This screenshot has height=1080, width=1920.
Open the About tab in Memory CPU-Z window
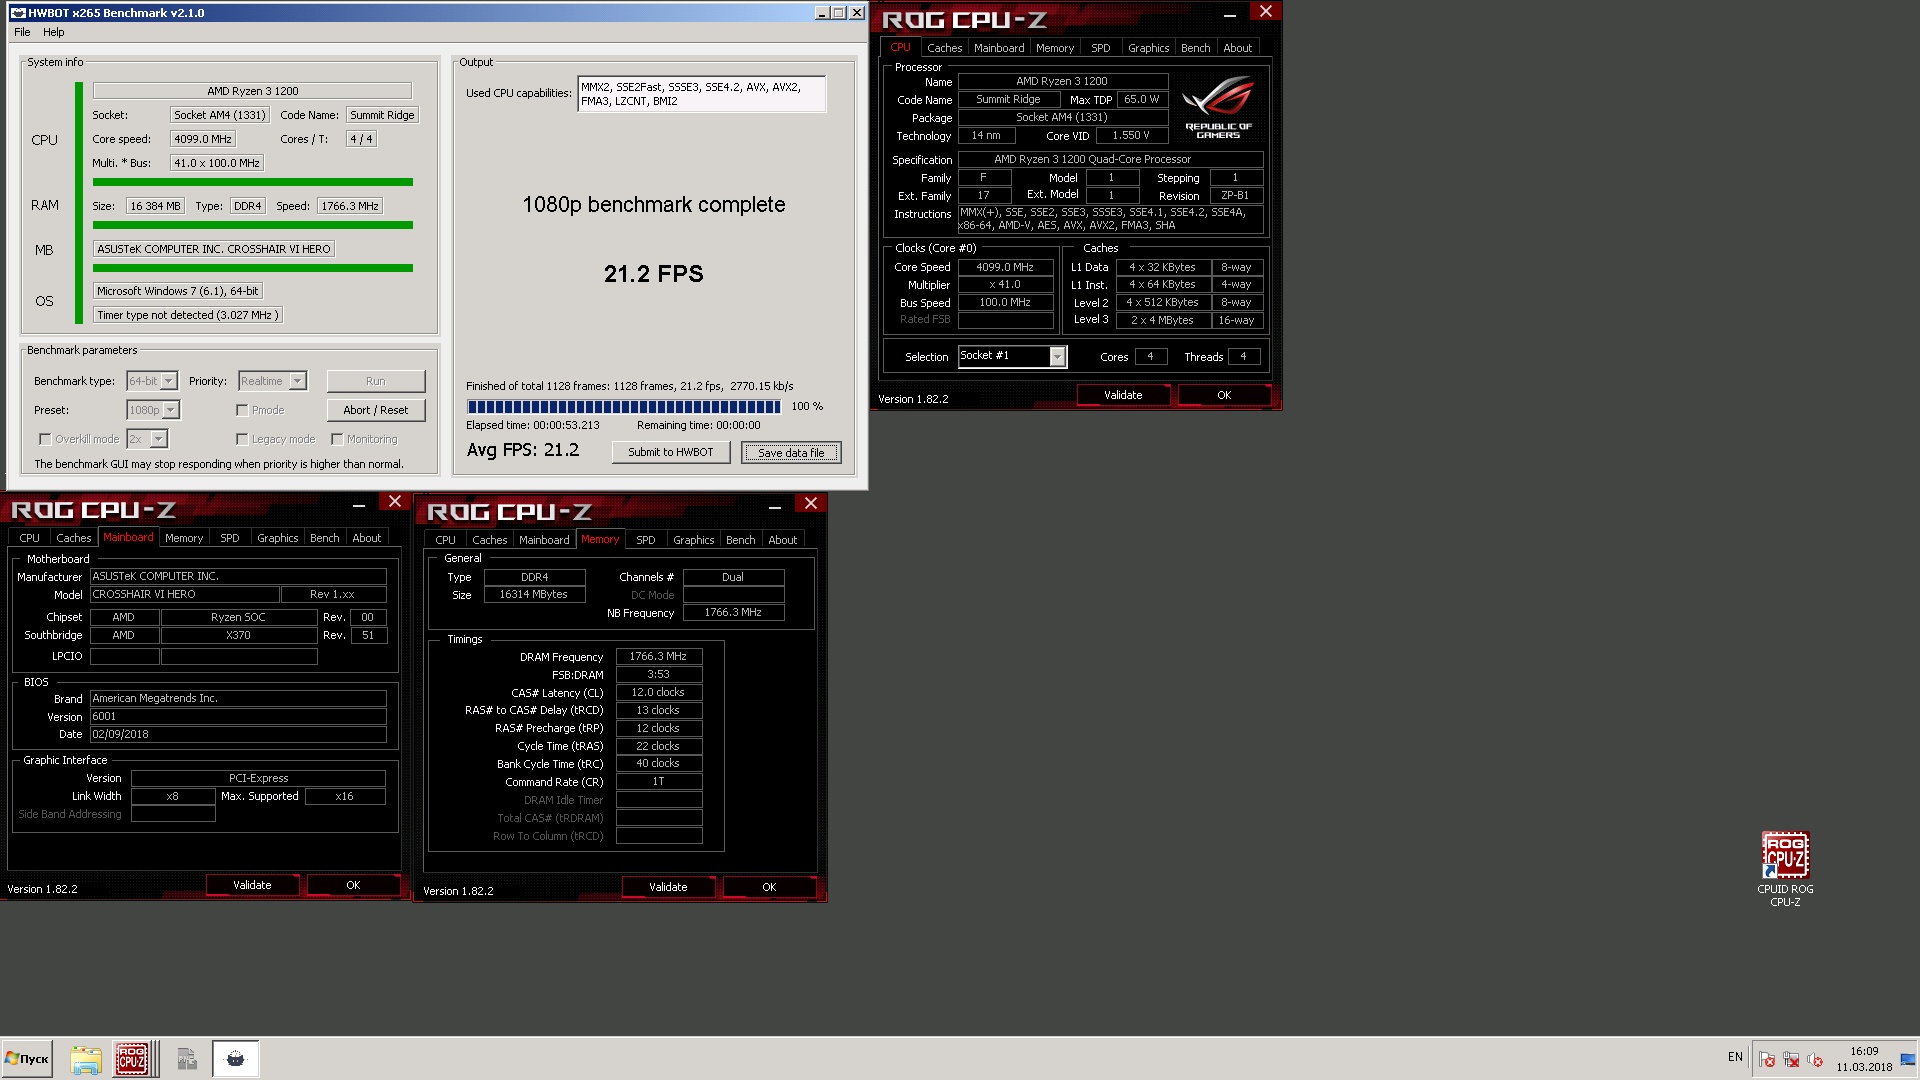click(x=782, y=540)
